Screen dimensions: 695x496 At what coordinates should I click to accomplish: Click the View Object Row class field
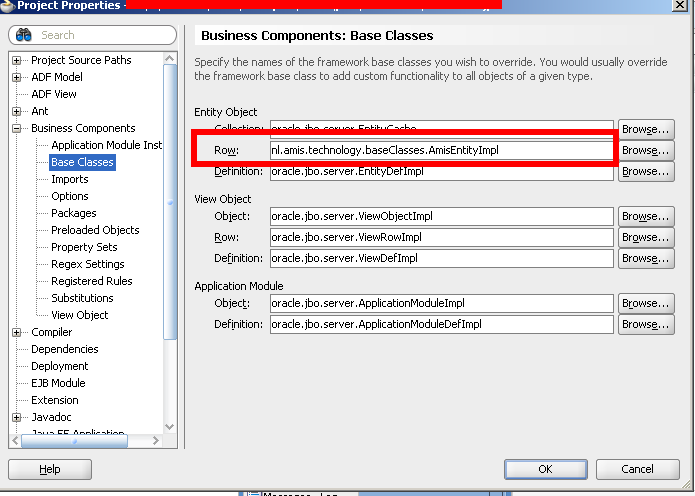click(441, 237)
